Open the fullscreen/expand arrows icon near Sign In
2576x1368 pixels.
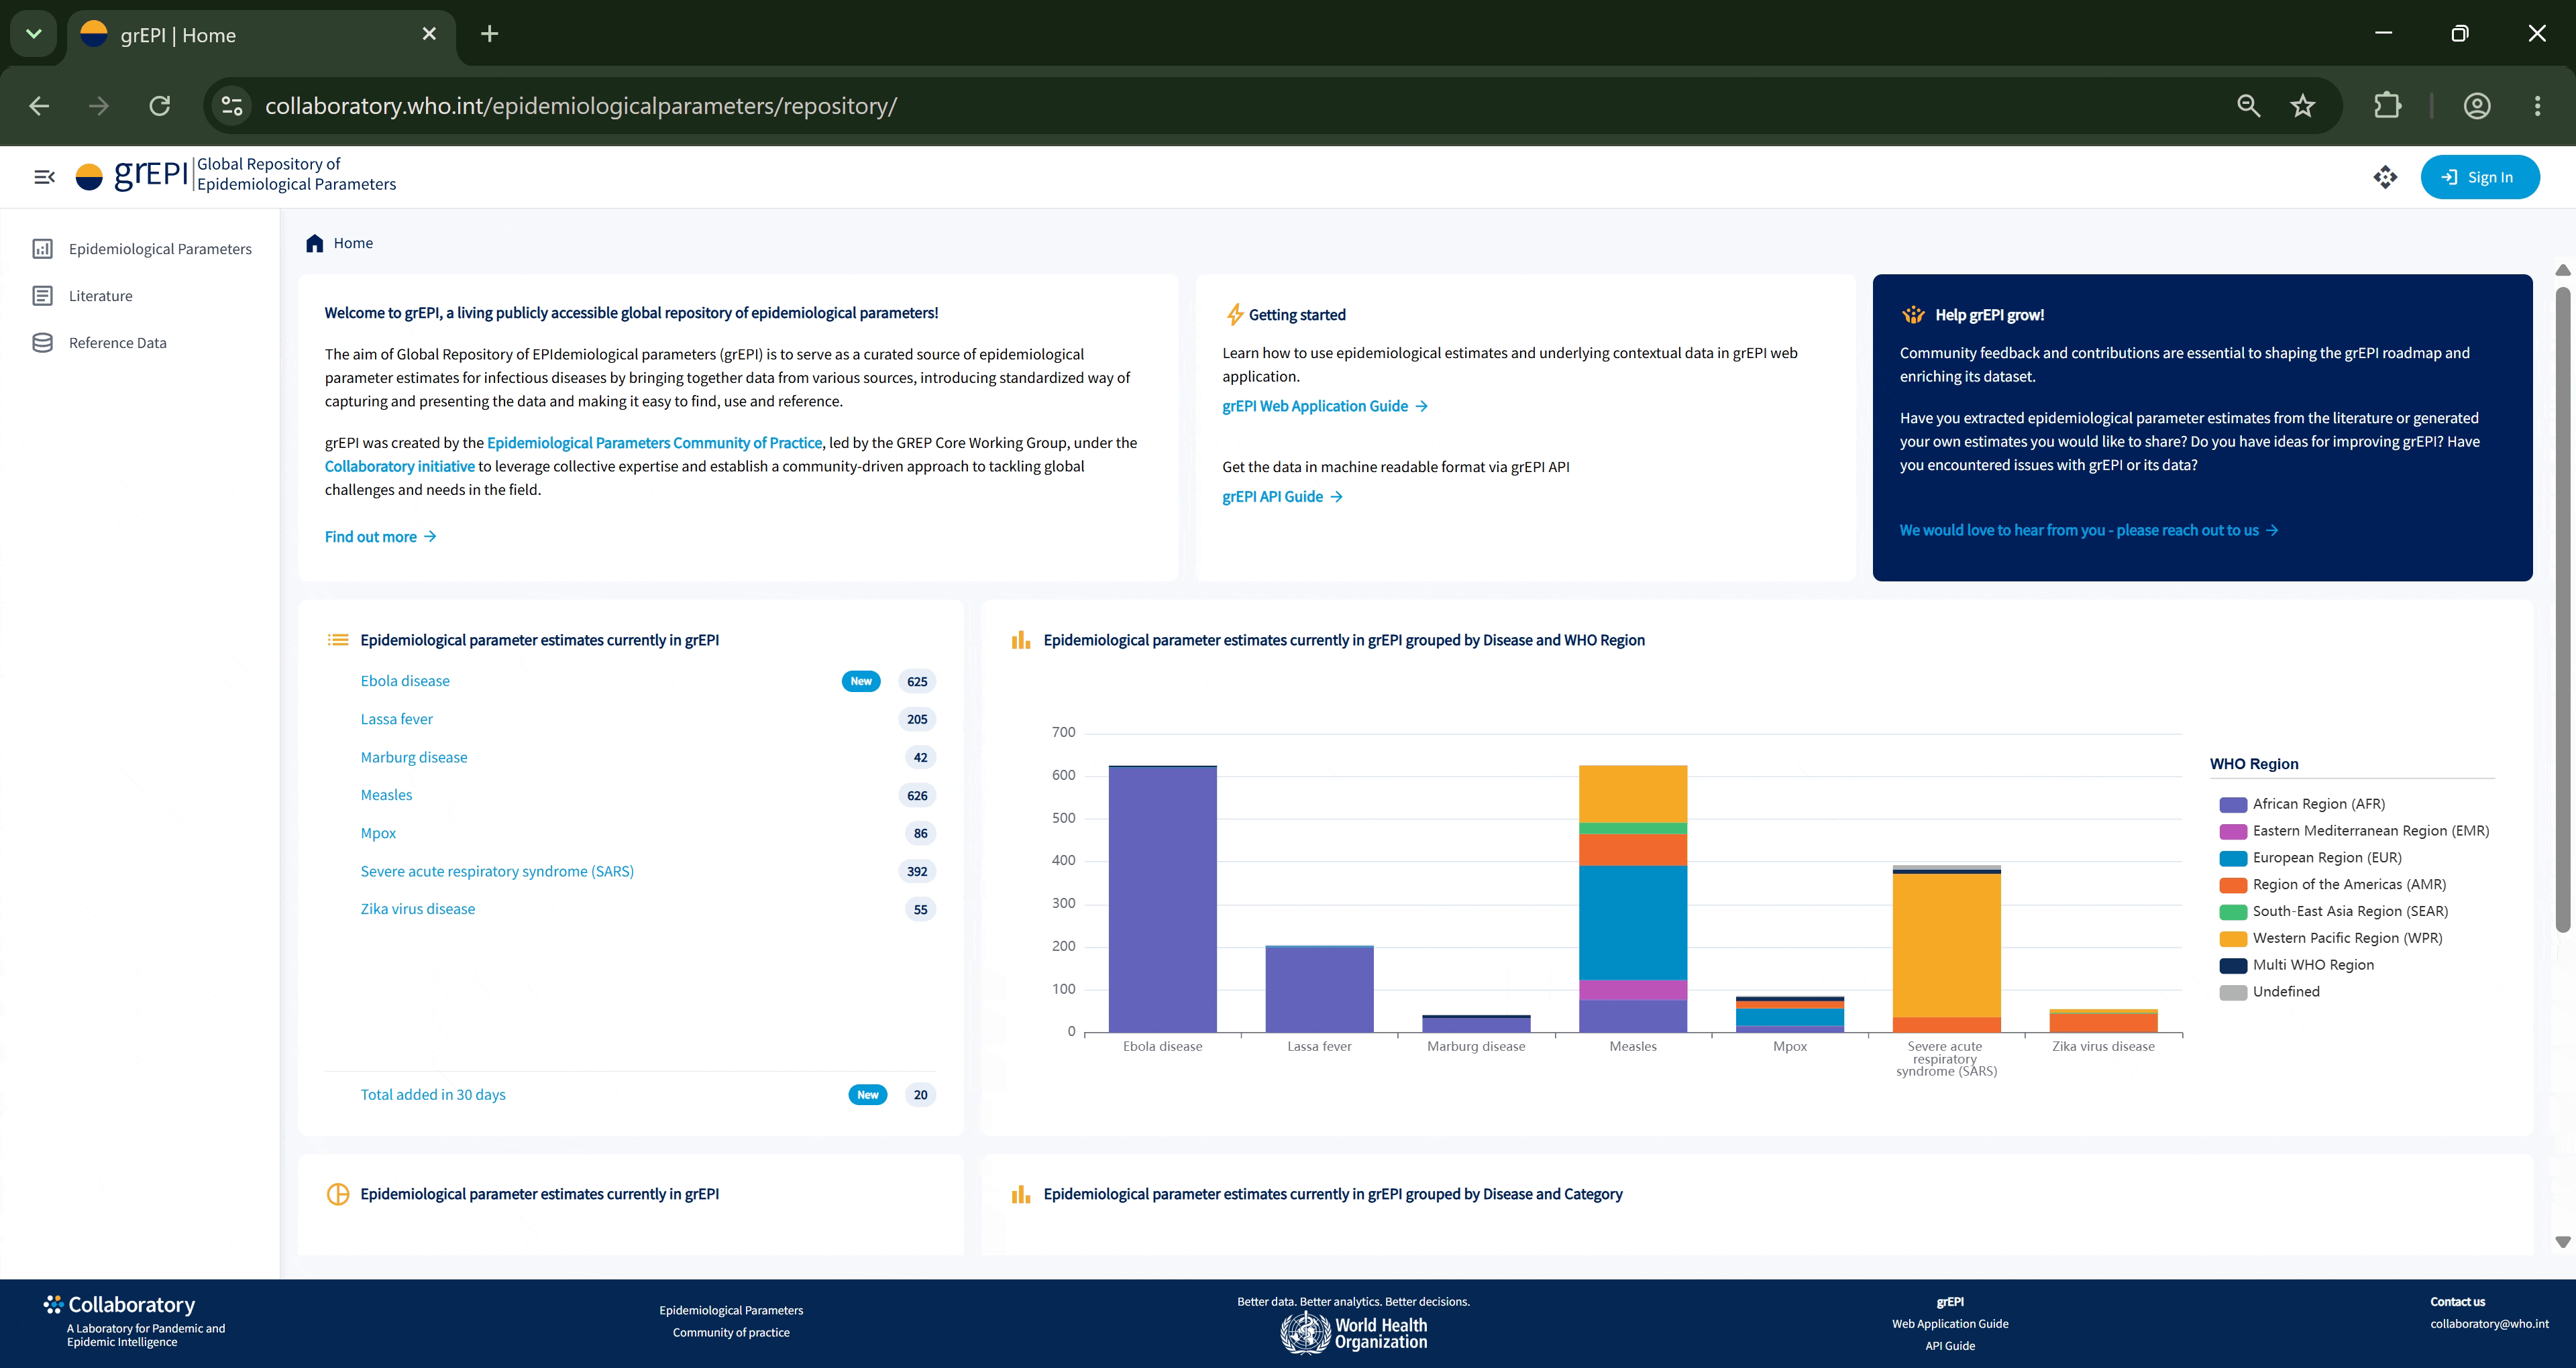click(2385, 177)
